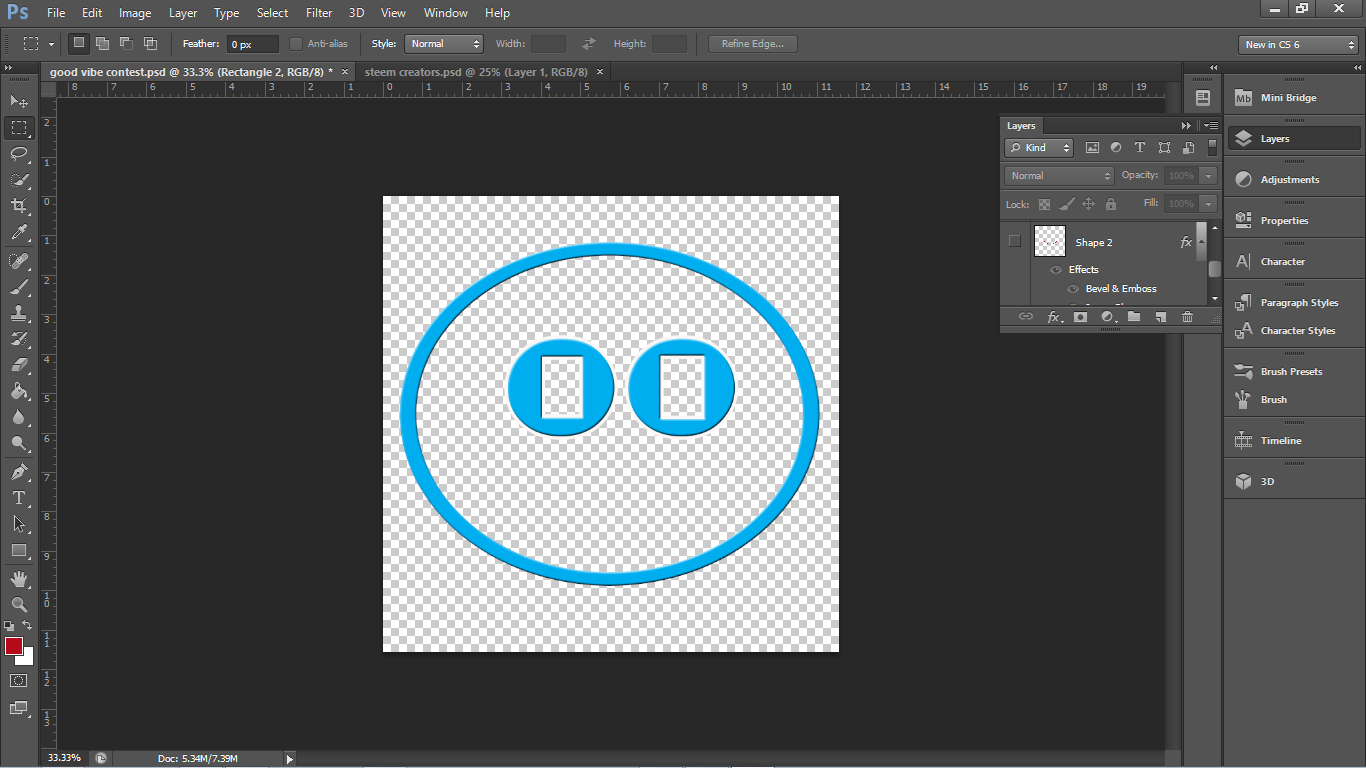This screenshot has height=768, width=1366.
Task: Select the Lasso tool
Action: (x=19, y=154)
